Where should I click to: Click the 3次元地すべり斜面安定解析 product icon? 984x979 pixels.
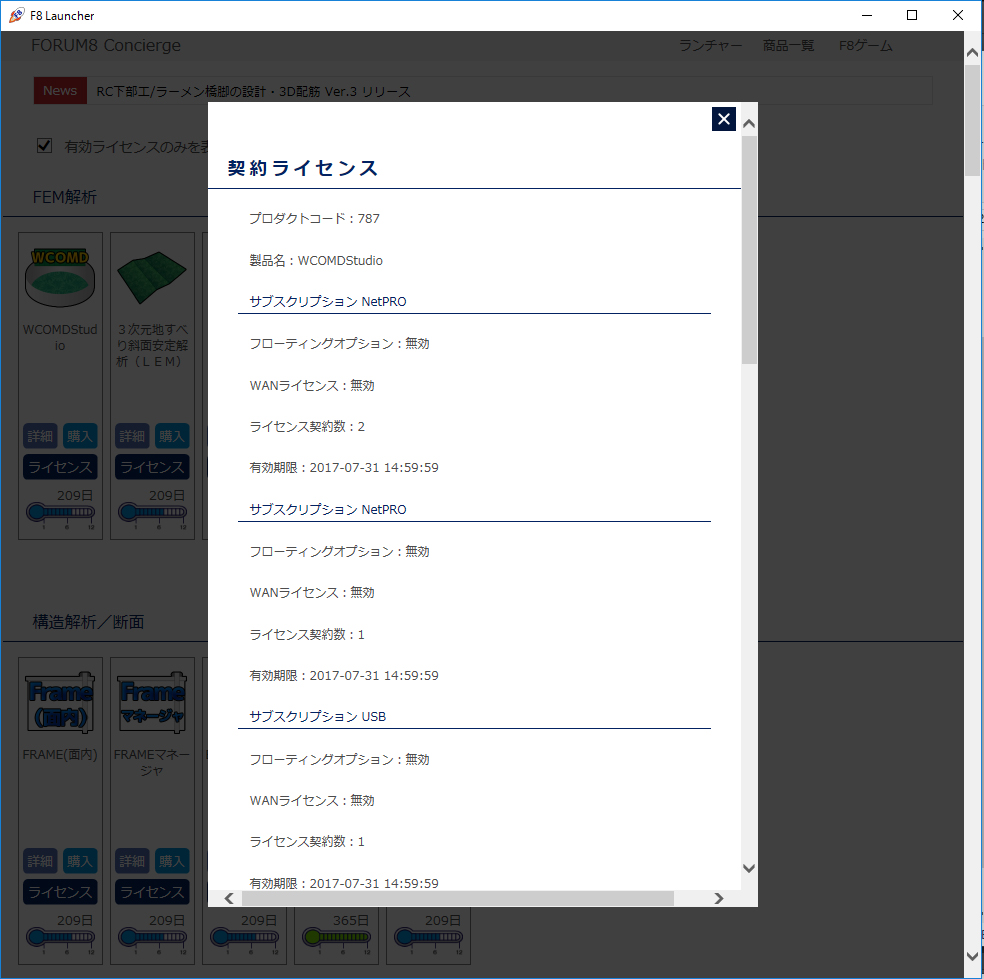[152, 277]
